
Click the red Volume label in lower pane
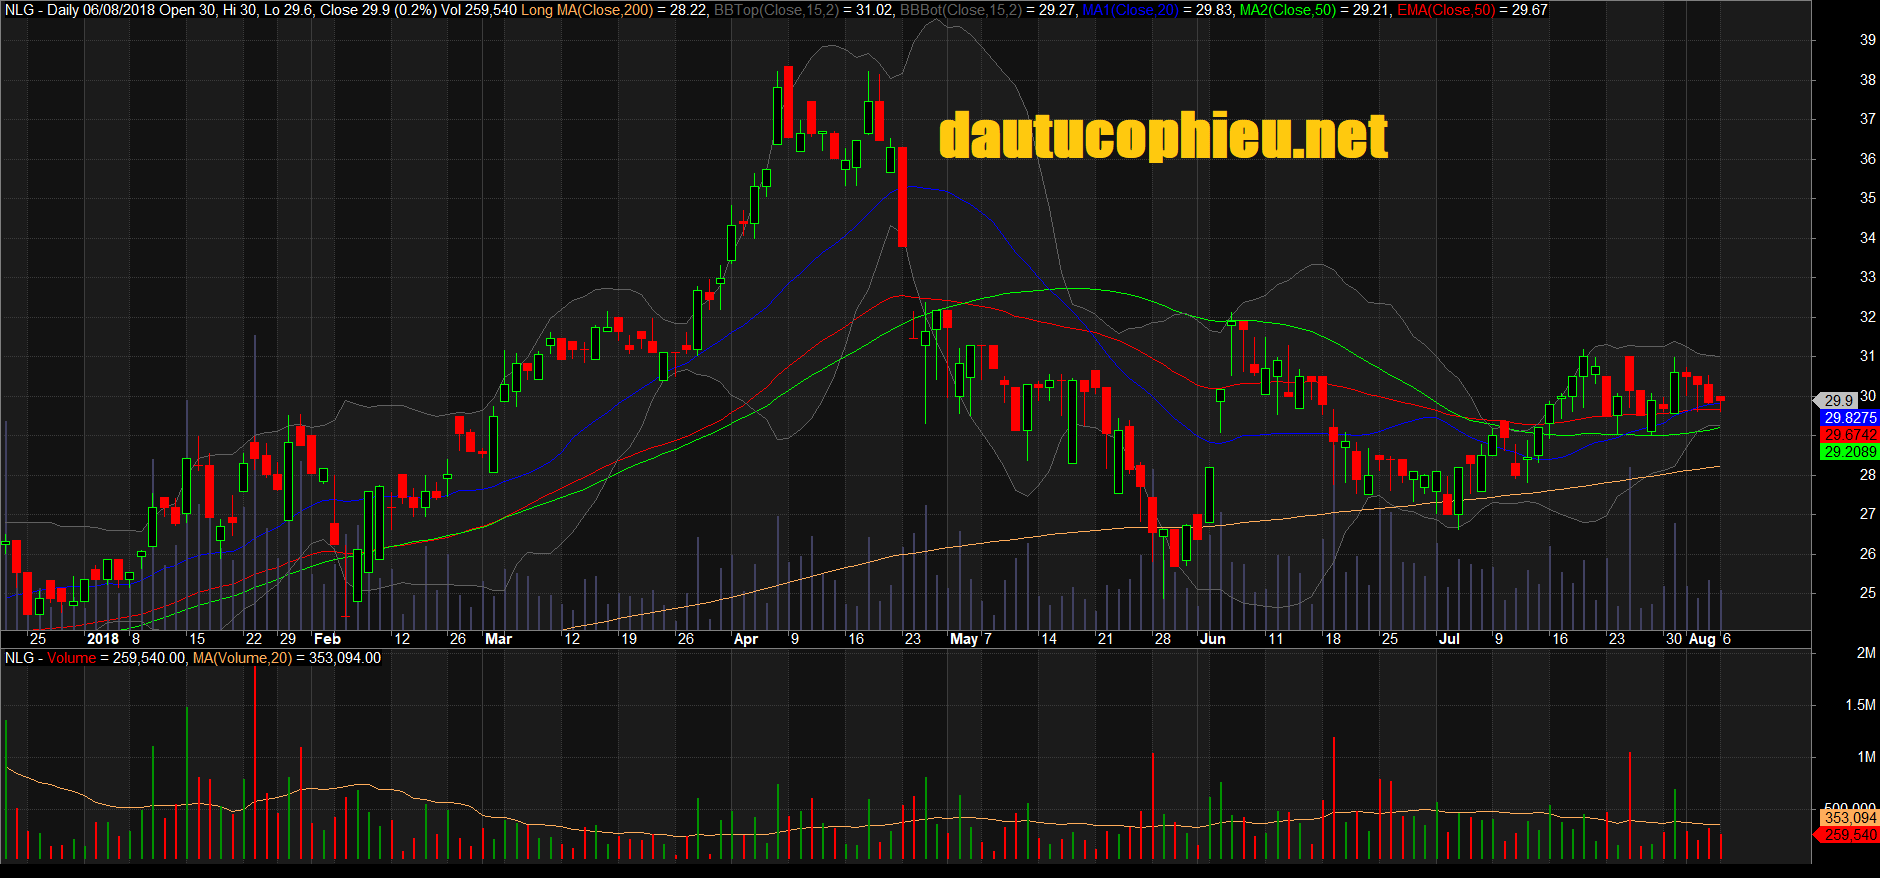(71, 658)
